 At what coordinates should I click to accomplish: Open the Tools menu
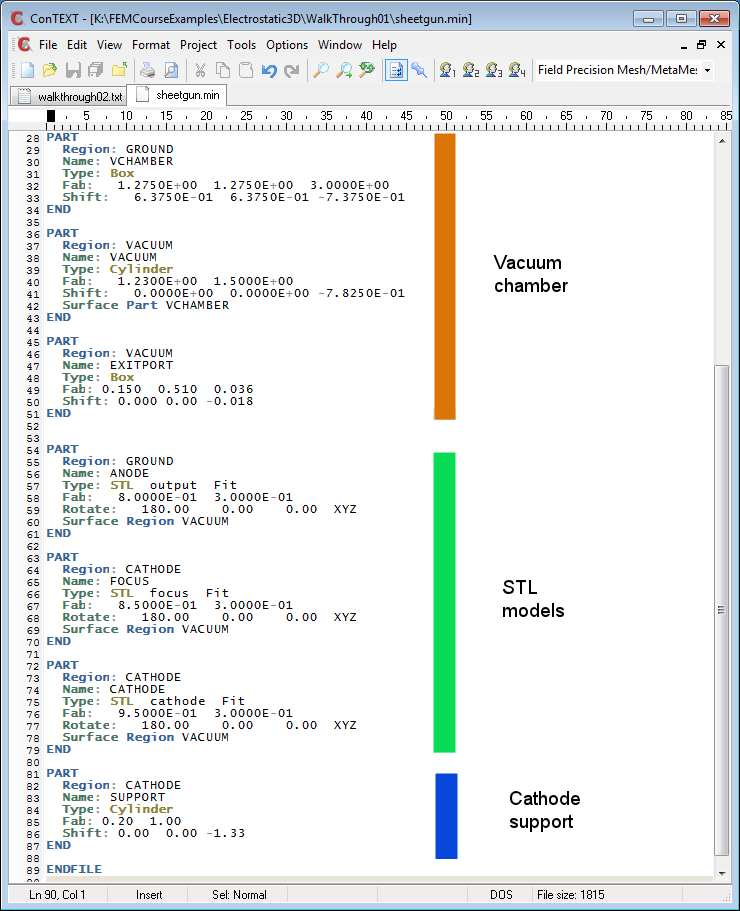pyautogui.click(x=241, y=45)
